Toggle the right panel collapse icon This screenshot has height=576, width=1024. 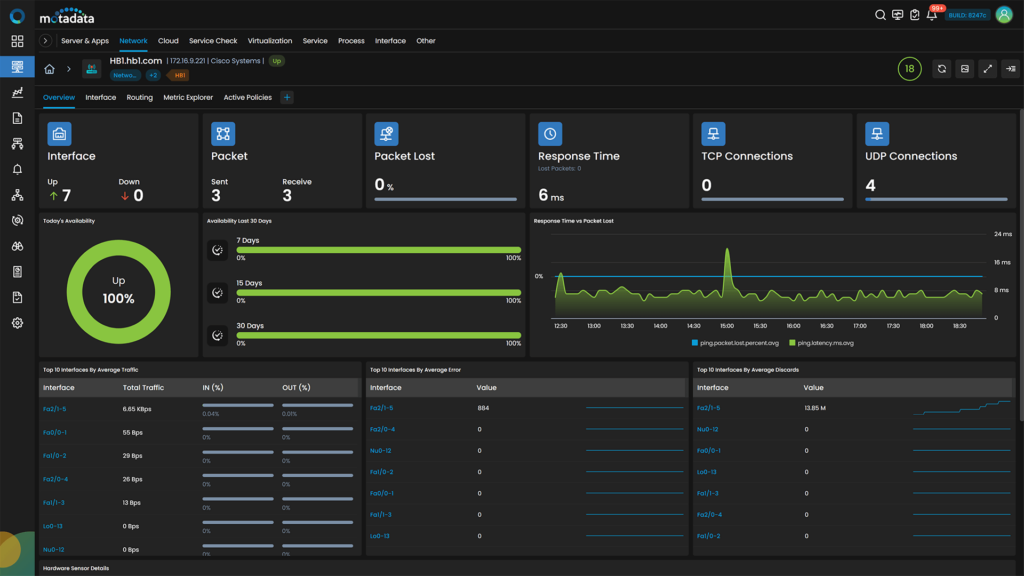click(x=1013, y=69)
